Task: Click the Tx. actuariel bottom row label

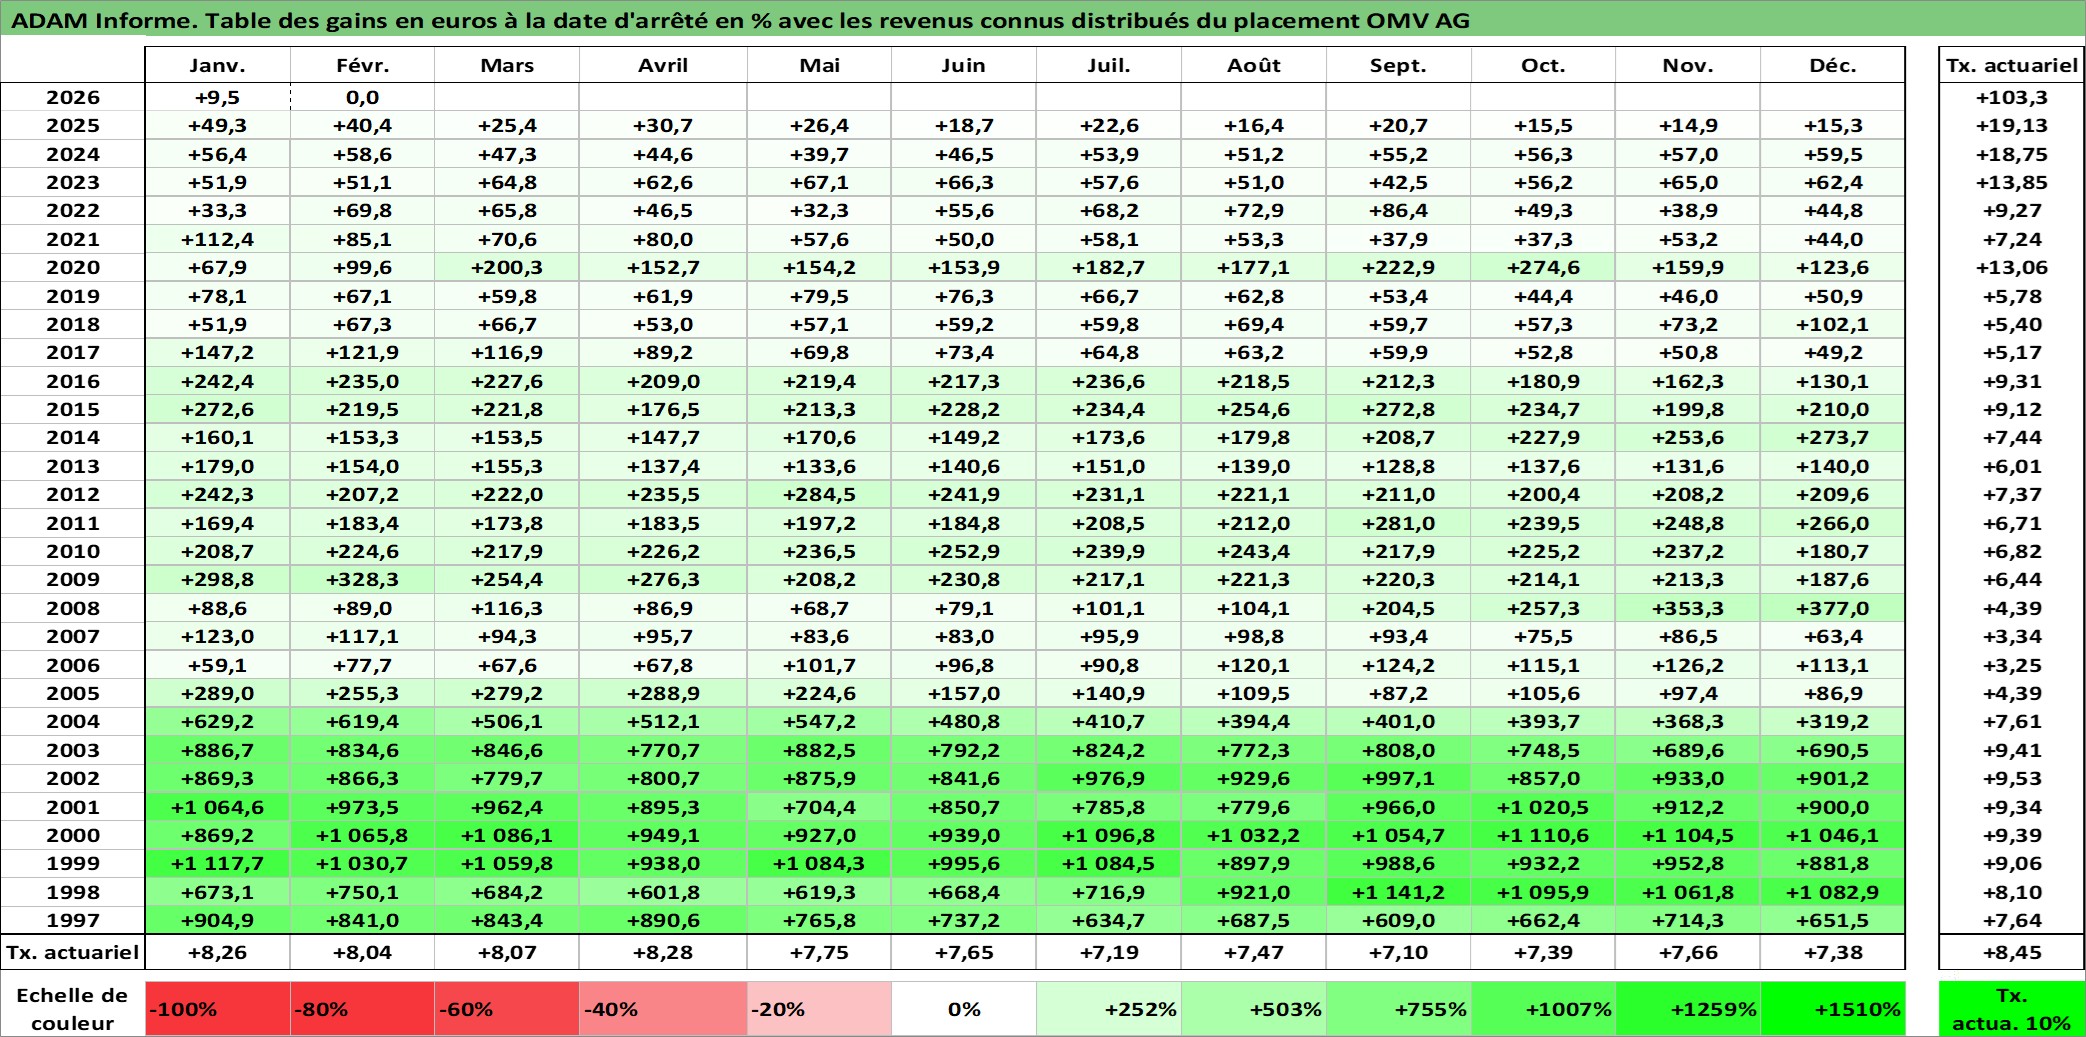Action: [73, 952]
